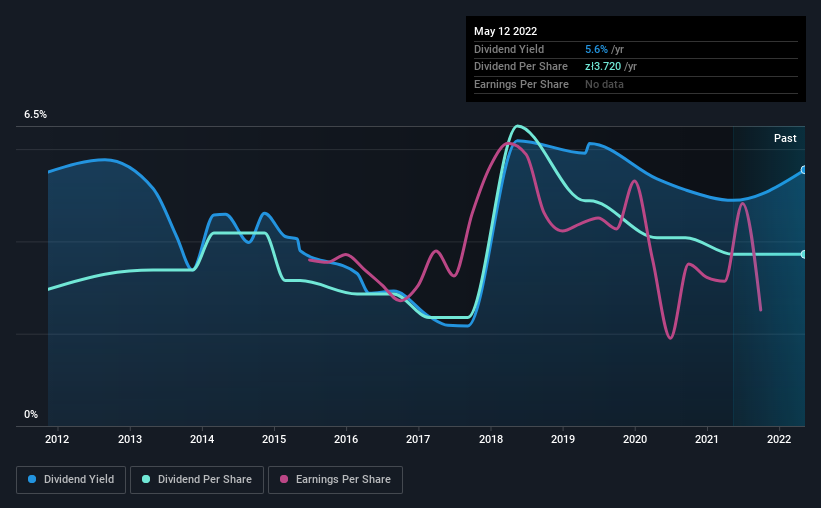Toggle the Dividend Yield legend button
Image resolution: width=821 pixels, height=508 pixels.
(x=71, y=480)
